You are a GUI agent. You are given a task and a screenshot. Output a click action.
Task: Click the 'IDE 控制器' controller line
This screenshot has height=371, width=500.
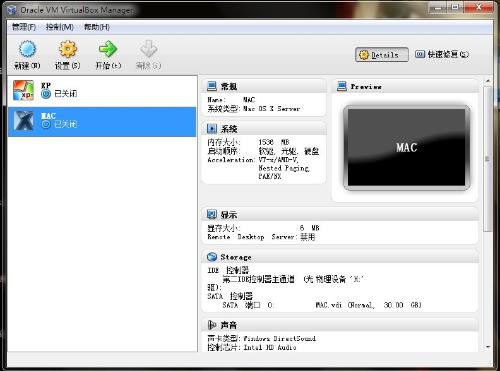228,270
